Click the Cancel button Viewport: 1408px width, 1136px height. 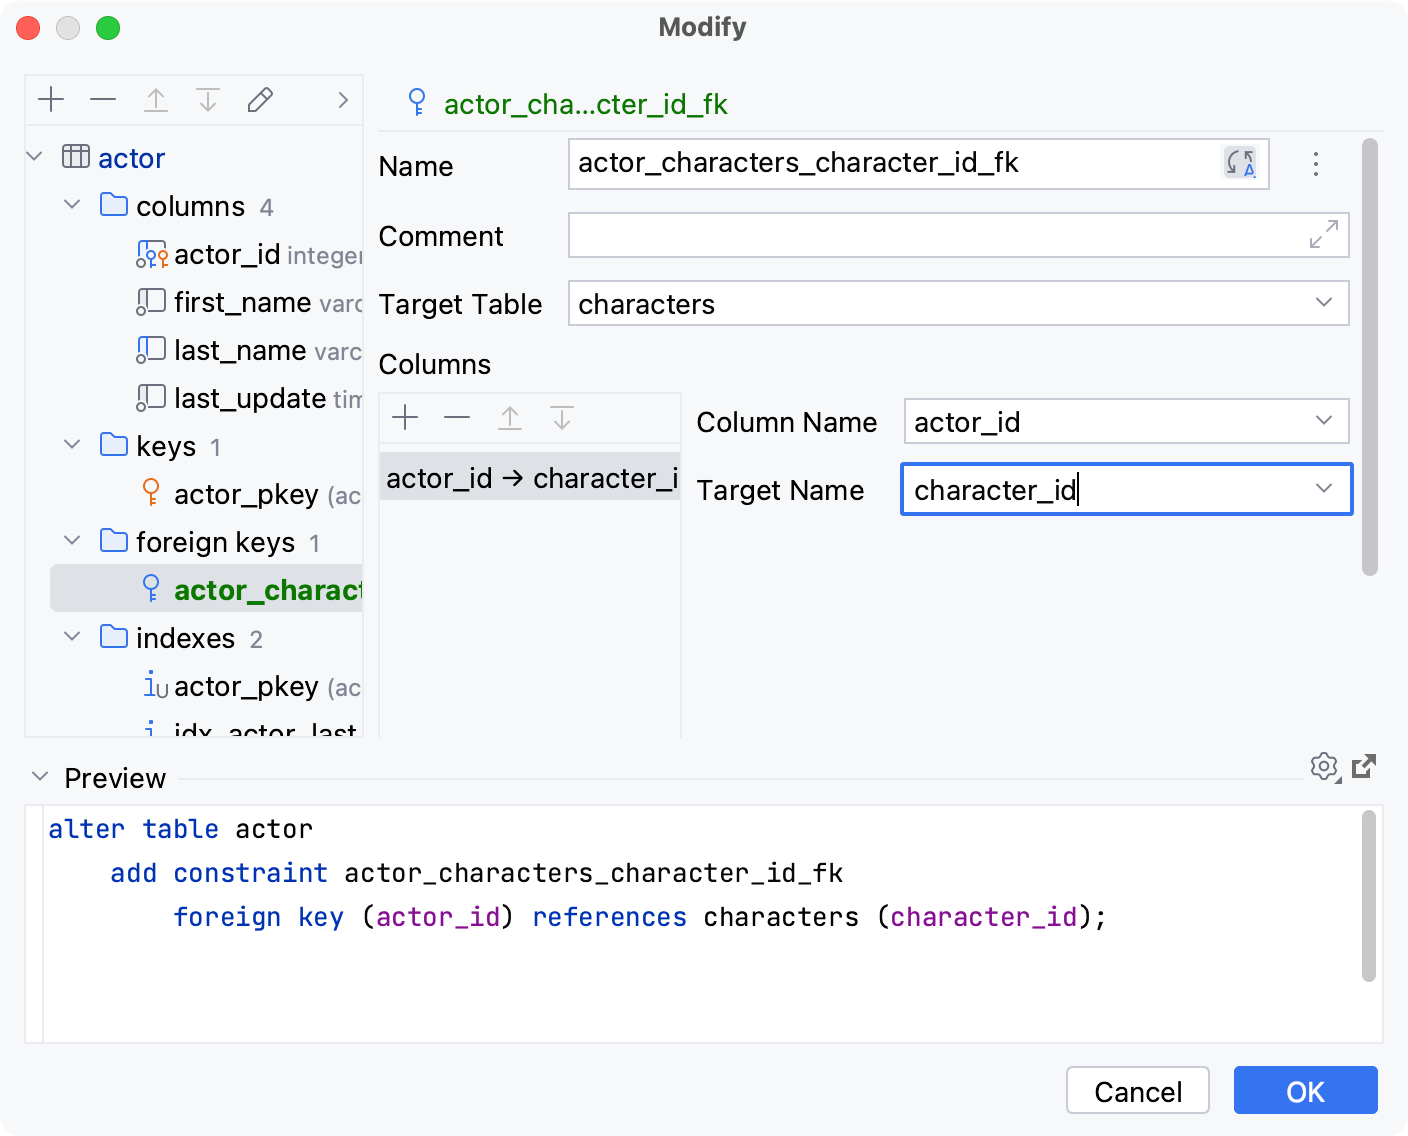click(x=1138, y=1091)
